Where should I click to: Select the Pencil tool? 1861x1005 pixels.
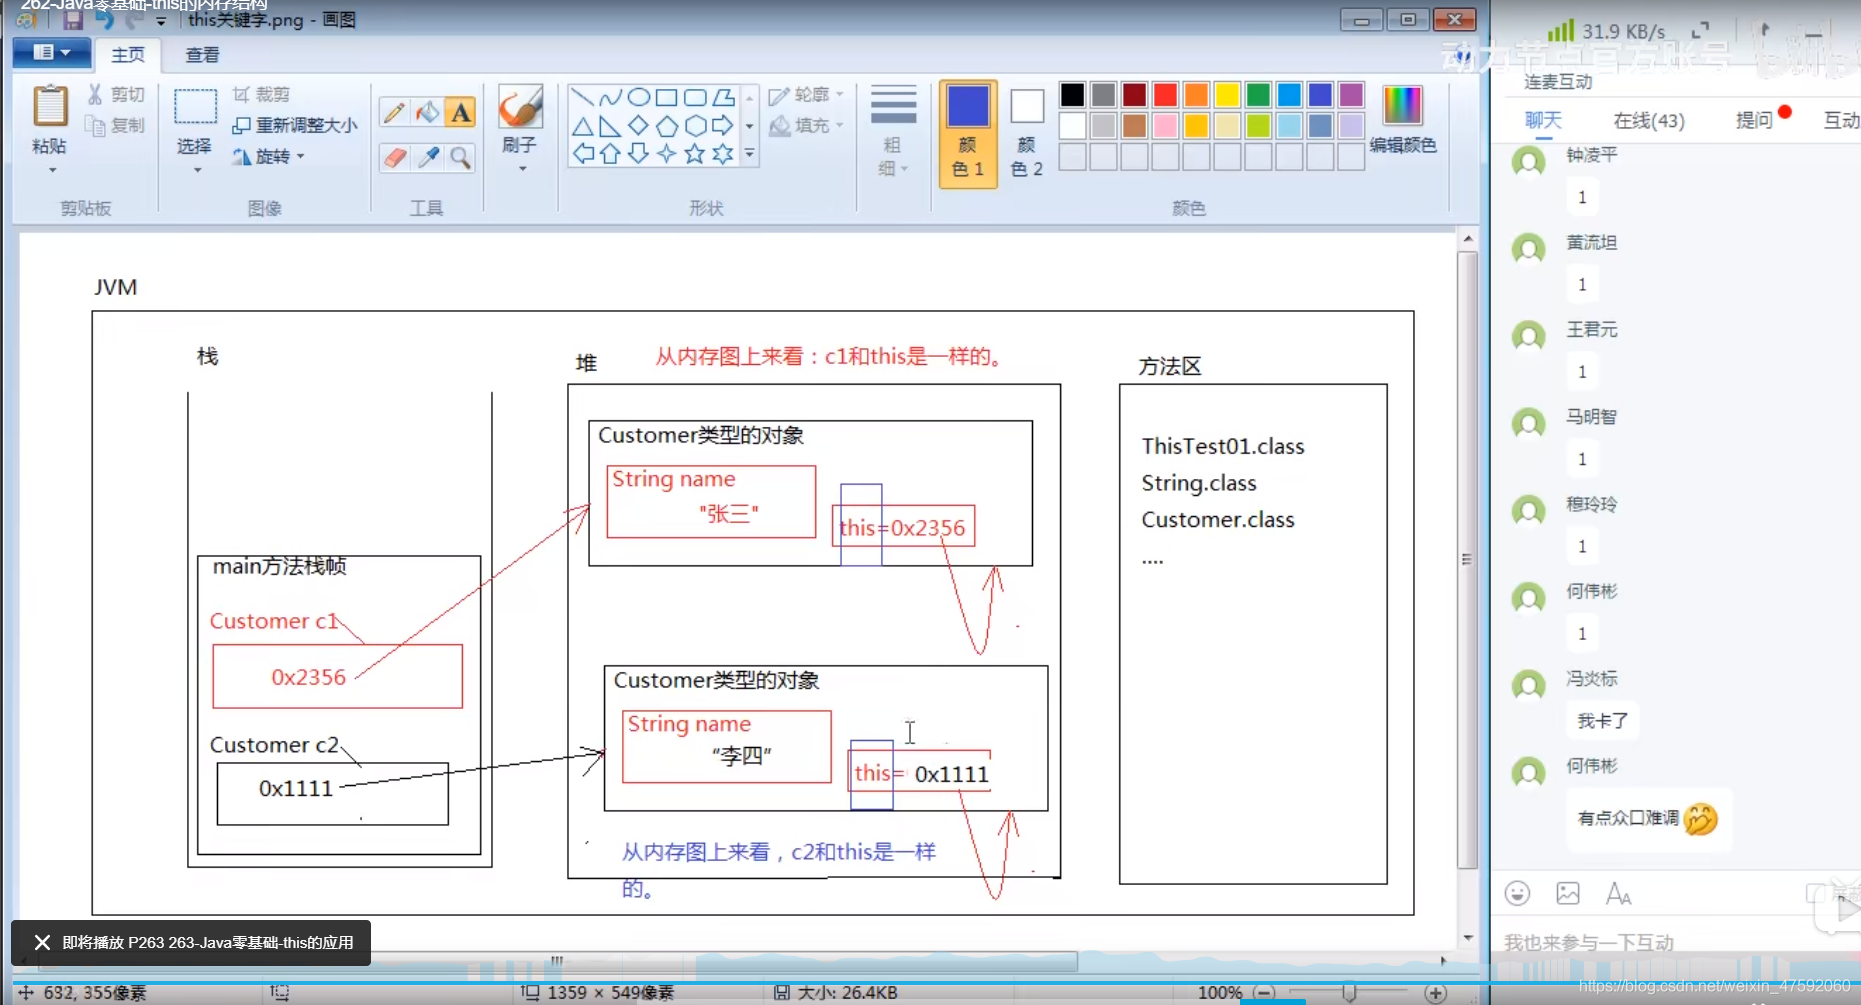[394, 112]
